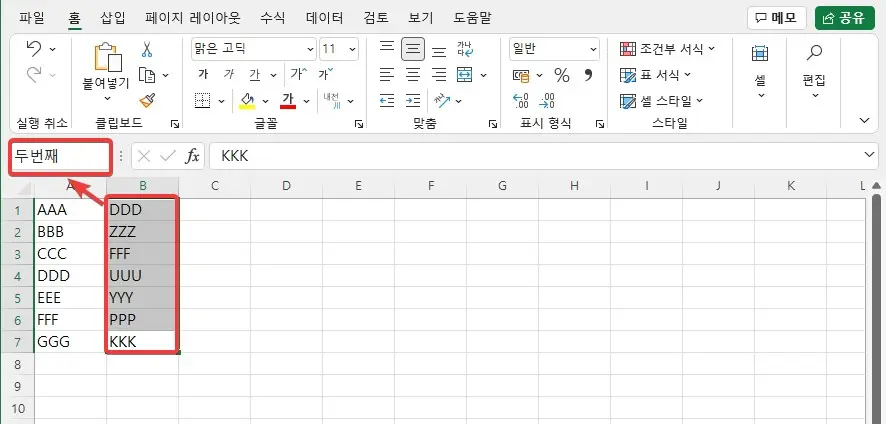Click the Copy icon

147,75
